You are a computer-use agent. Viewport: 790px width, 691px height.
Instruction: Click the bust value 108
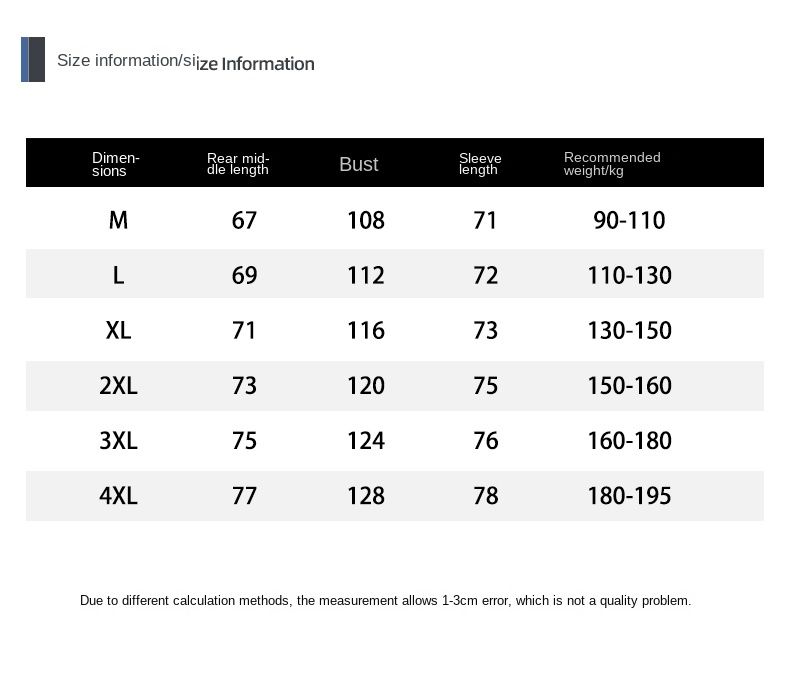(x=365, y=220)
